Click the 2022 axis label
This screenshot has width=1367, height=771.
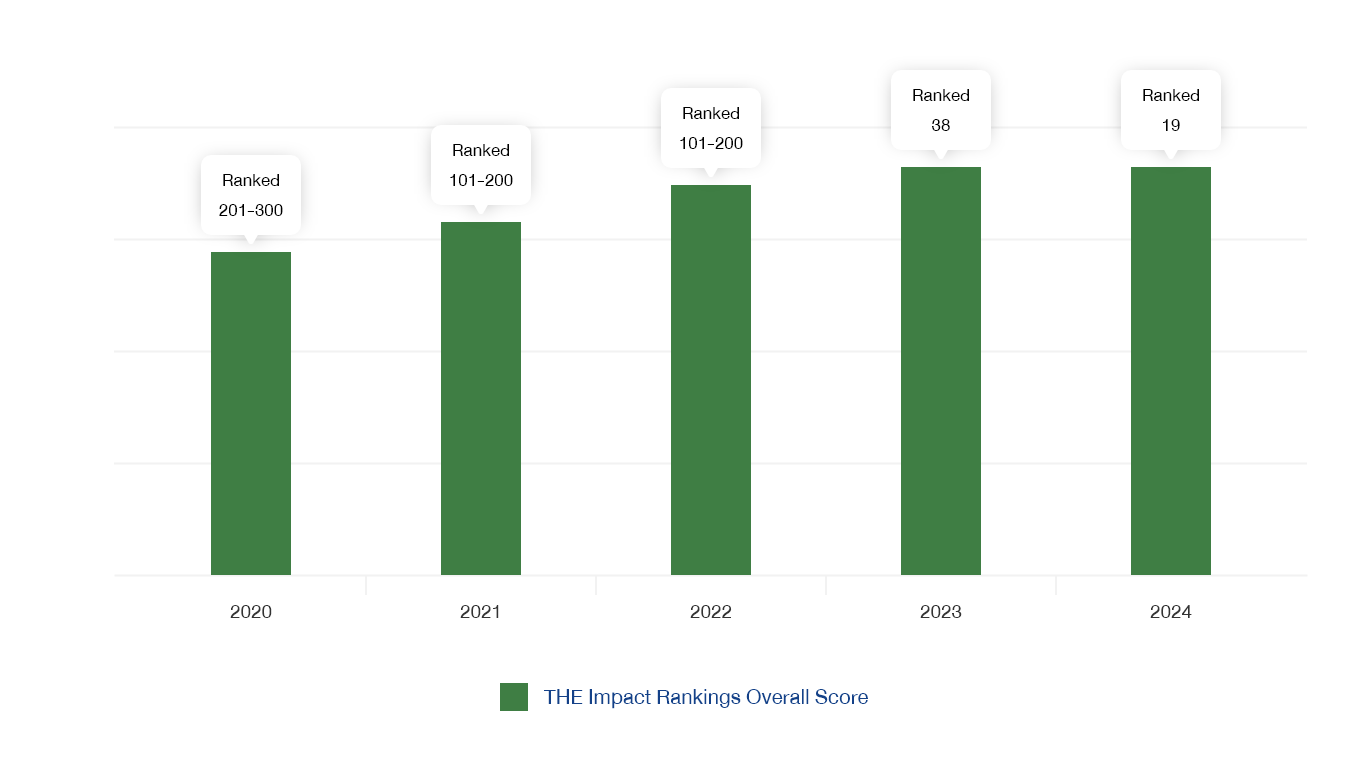click(x=711, y=612)
